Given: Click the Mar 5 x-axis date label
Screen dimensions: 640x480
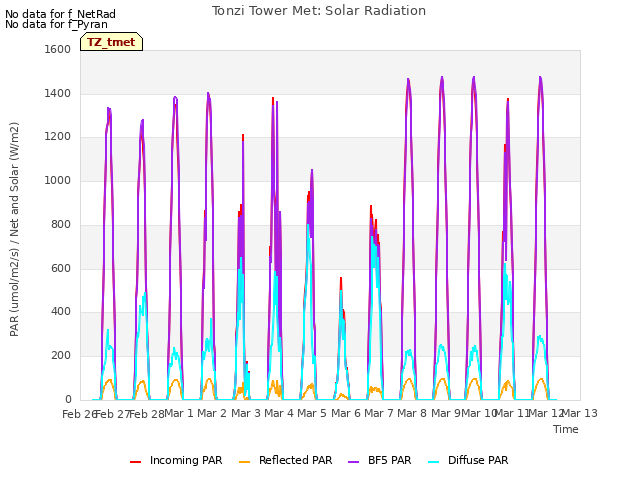Looking at the screenshot, I should click(x=312, y=413).
